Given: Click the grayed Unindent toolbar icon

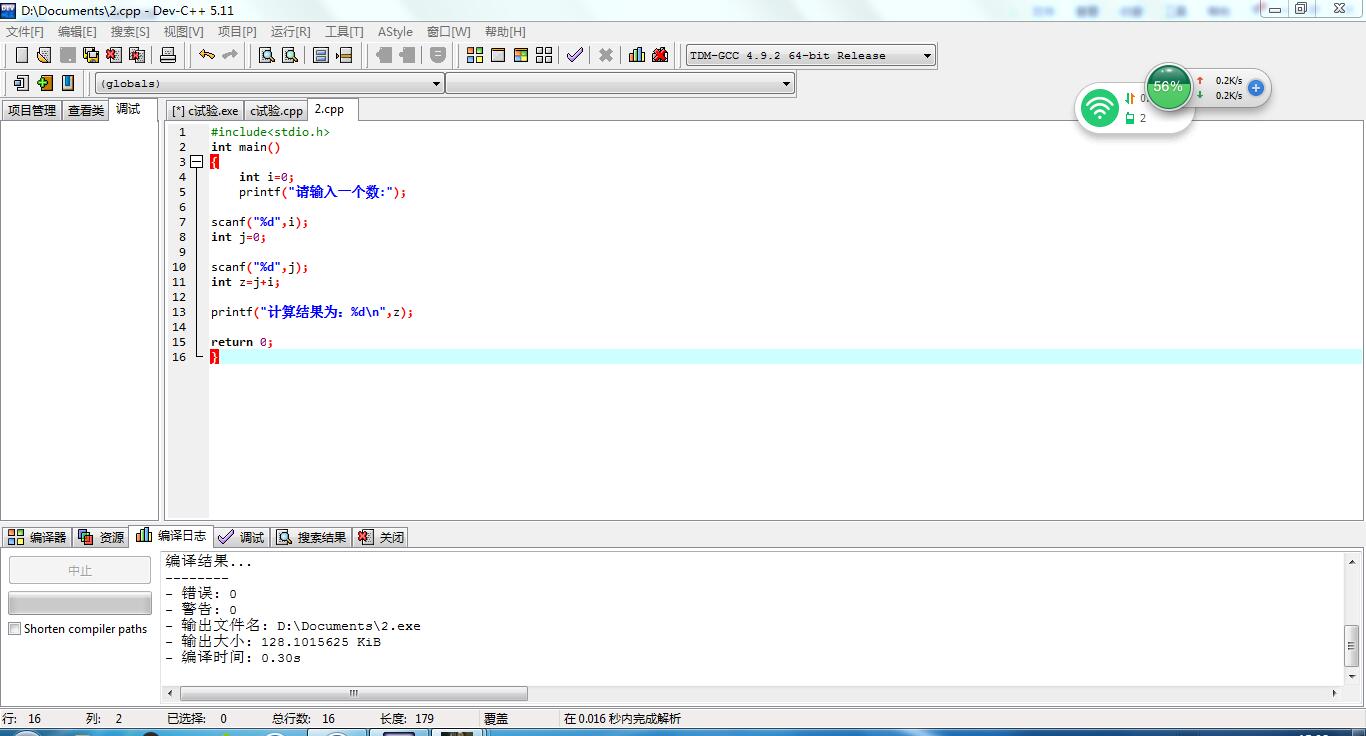Looking at the screenshot, I should pyautogui.click(x=407, y=55).
